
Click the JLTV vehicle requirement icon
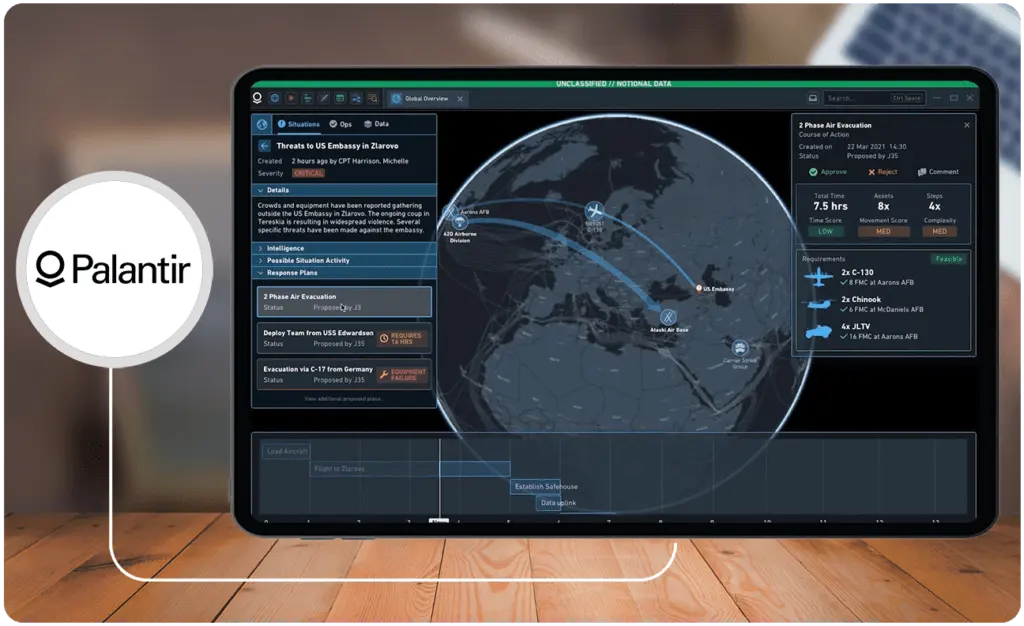[x=818, y=332]
